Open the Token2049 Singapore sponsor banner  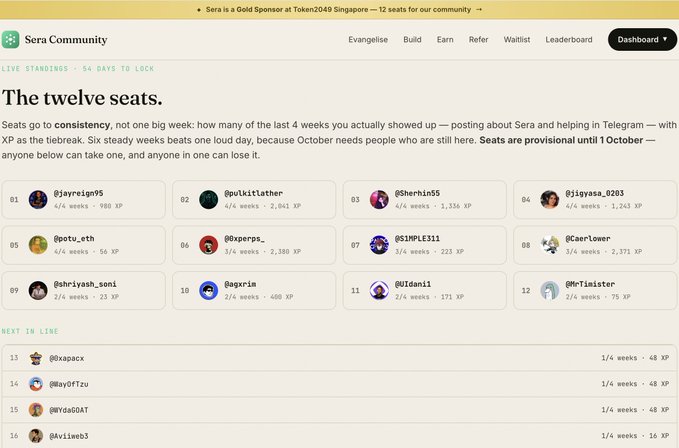(339, 10)
